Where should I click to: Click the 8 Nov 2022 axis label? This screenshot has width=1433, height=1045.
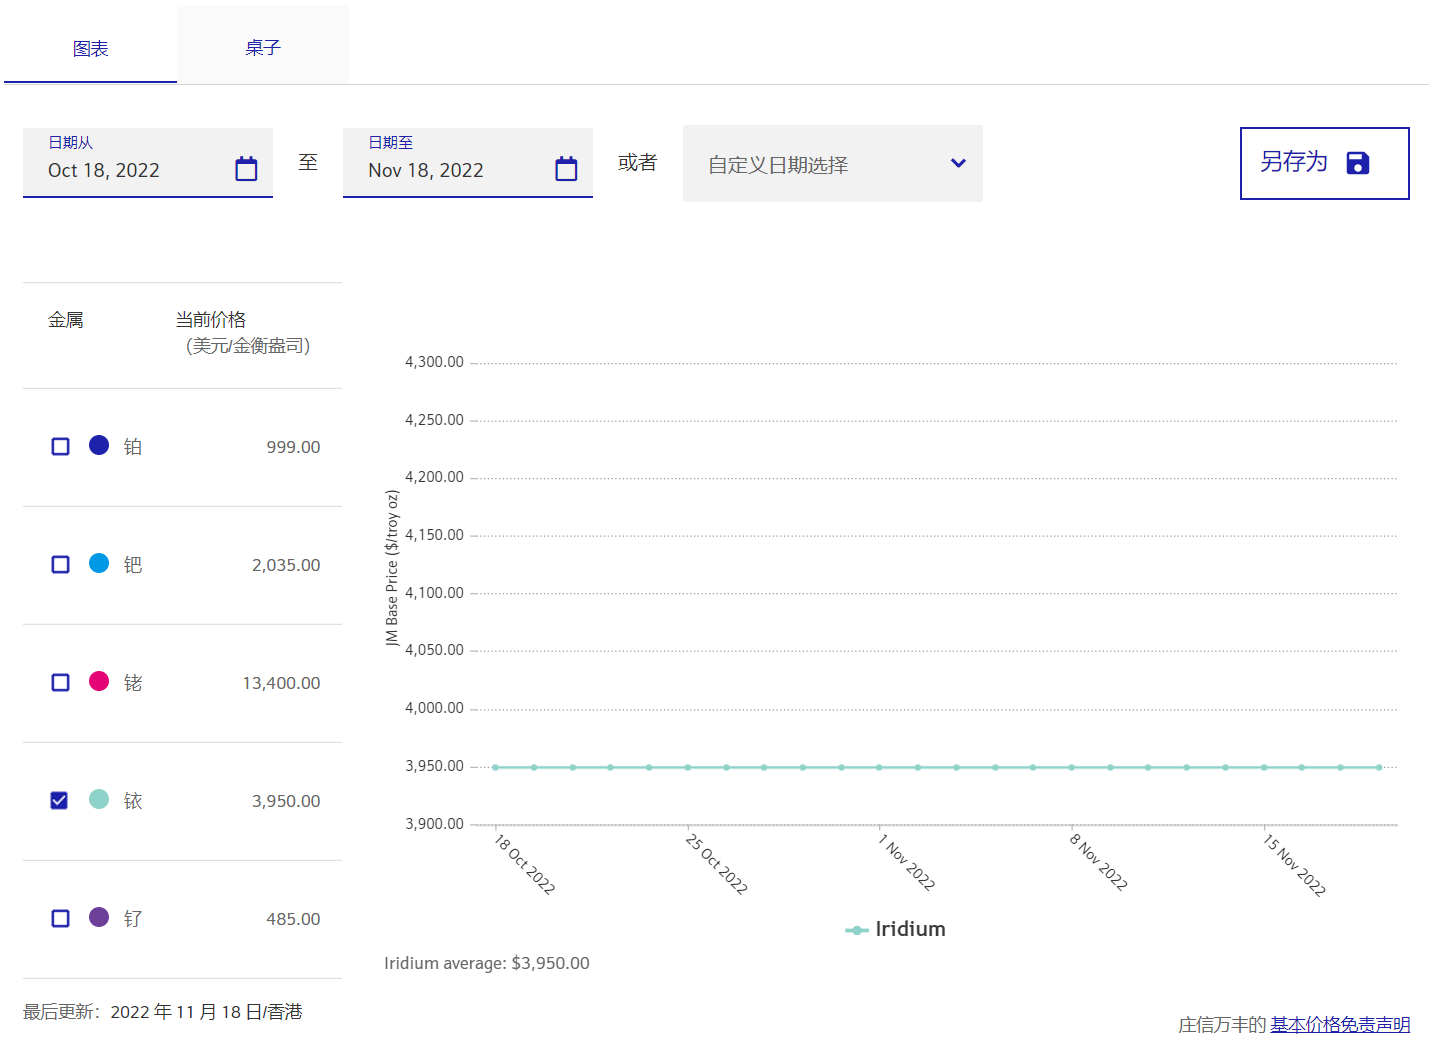tap(1099, 862)
